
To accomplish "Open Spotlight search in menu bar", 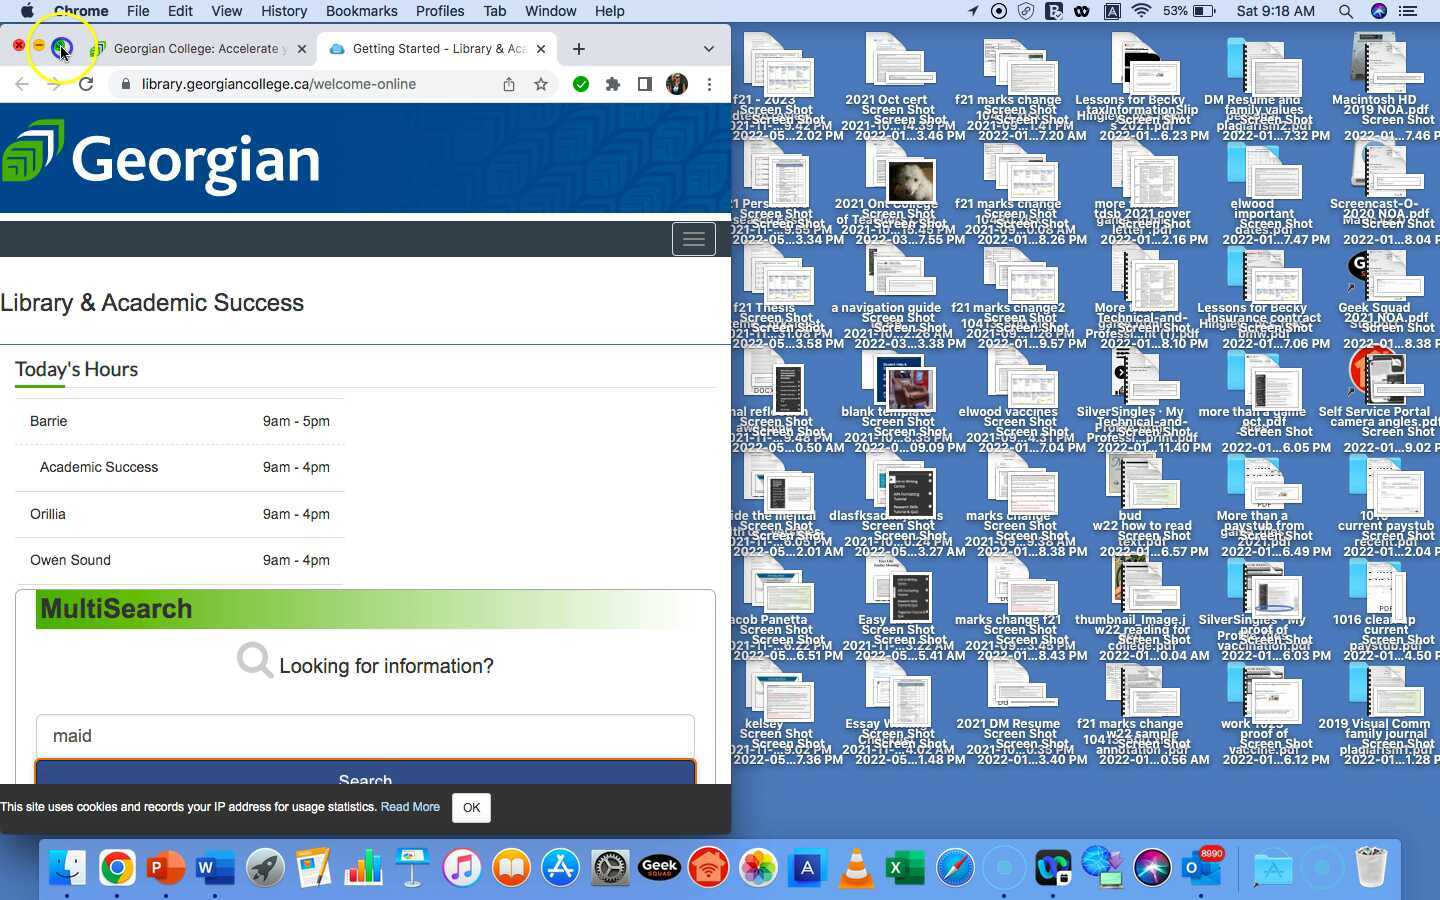I will click(x=1345, y=11).
